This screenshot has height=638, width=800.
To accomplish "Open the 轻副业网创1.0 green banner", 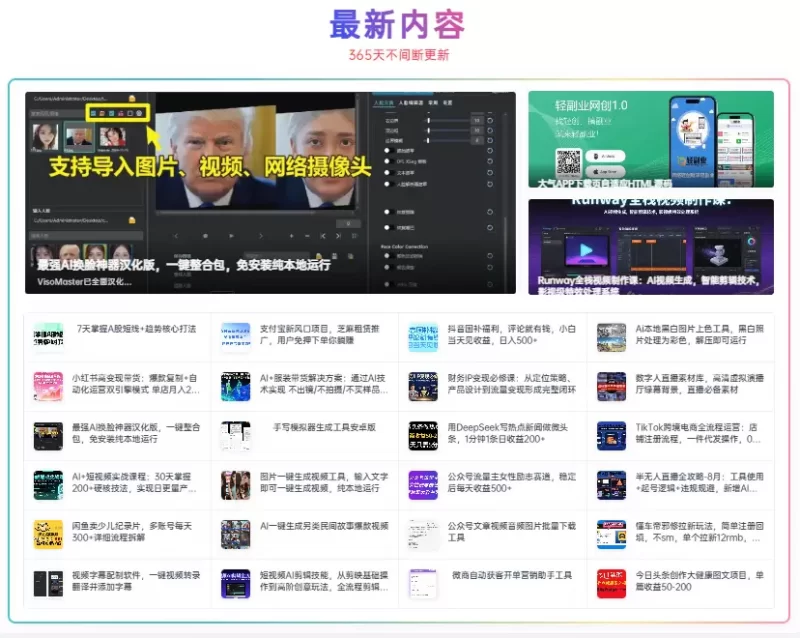I will 650,140.
